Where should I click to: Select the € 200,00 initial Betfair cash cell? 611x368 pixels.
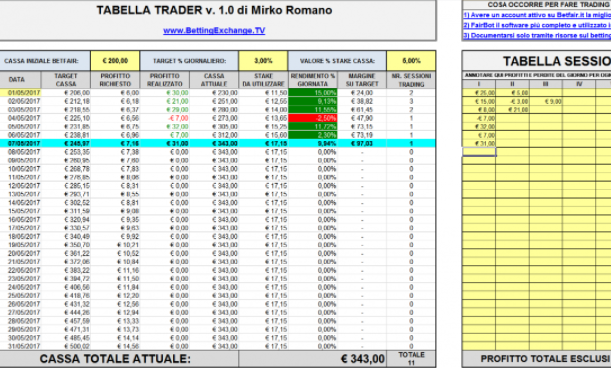coord(115,61)
